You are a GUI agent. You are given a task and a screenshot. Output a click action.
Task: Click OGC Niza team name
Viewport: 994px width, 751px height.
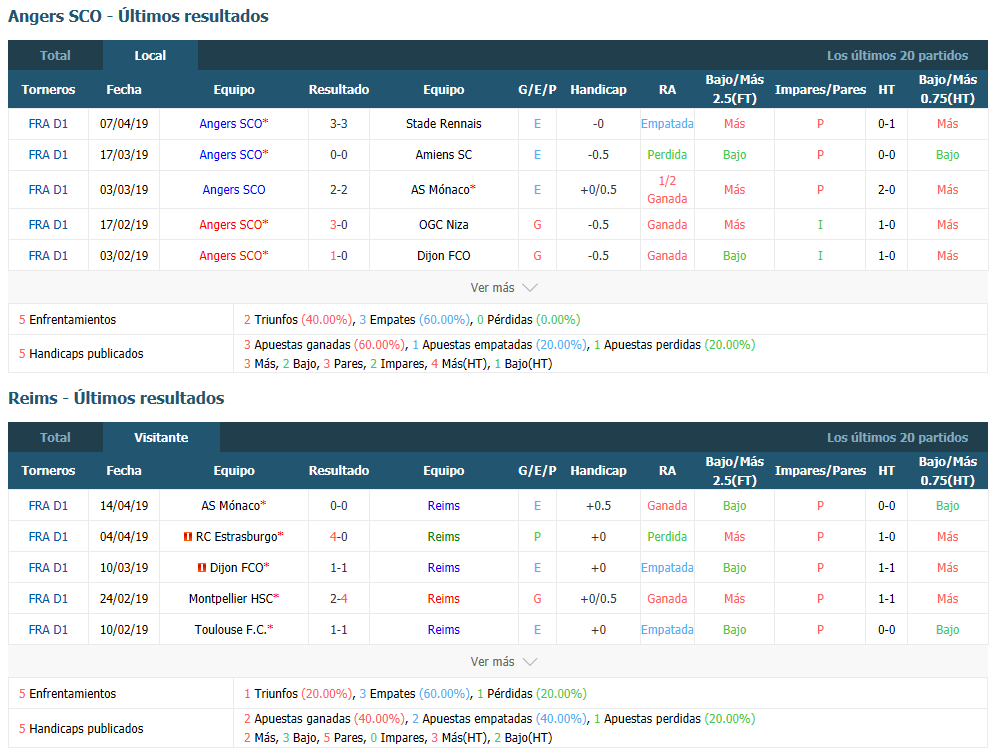tap(444, 224)
